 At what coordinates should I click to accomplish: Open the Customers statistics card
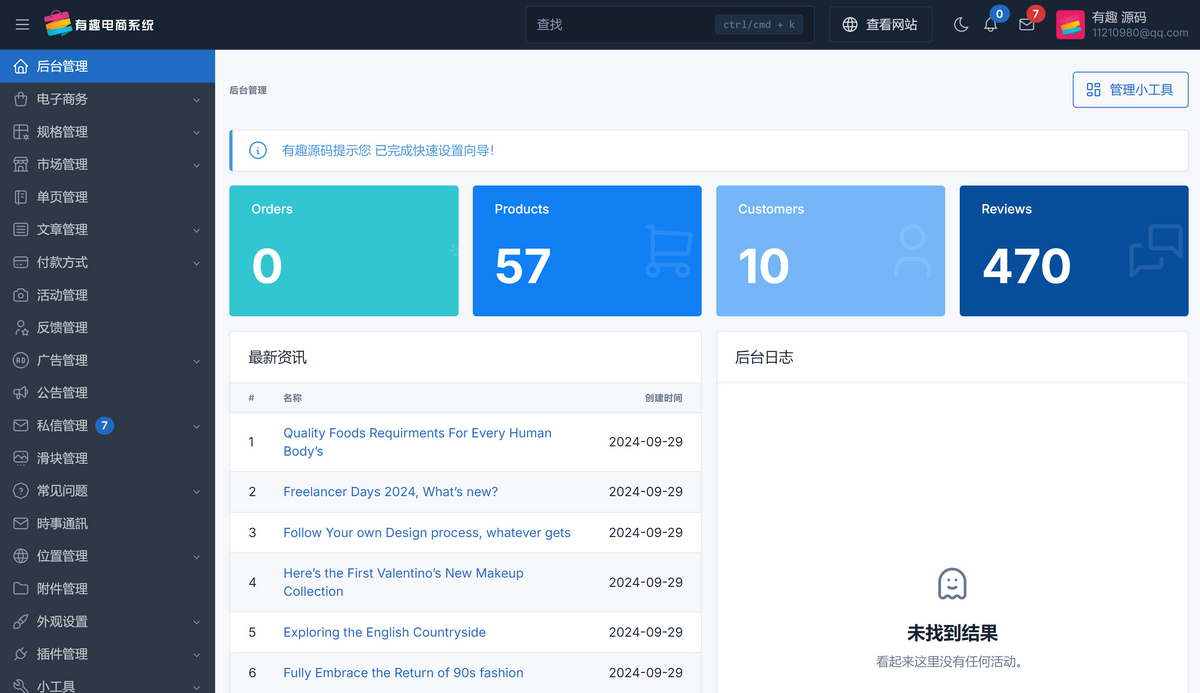click(x=830, y=251)
